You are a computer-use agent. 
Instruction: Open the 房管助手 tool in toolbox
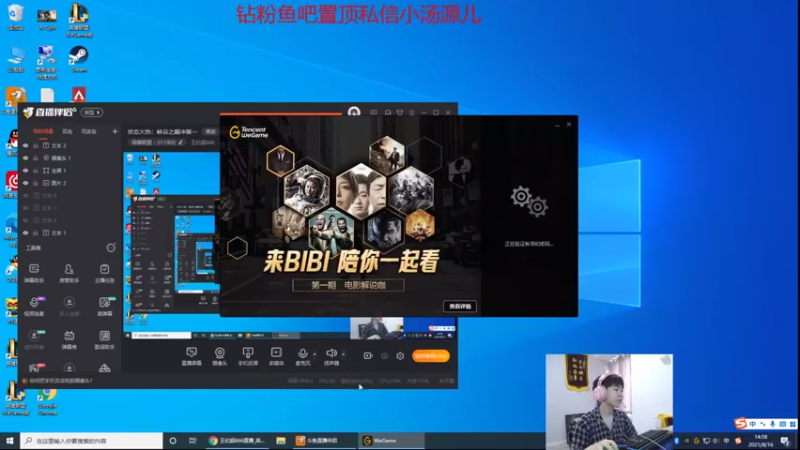tap(69, 273)
